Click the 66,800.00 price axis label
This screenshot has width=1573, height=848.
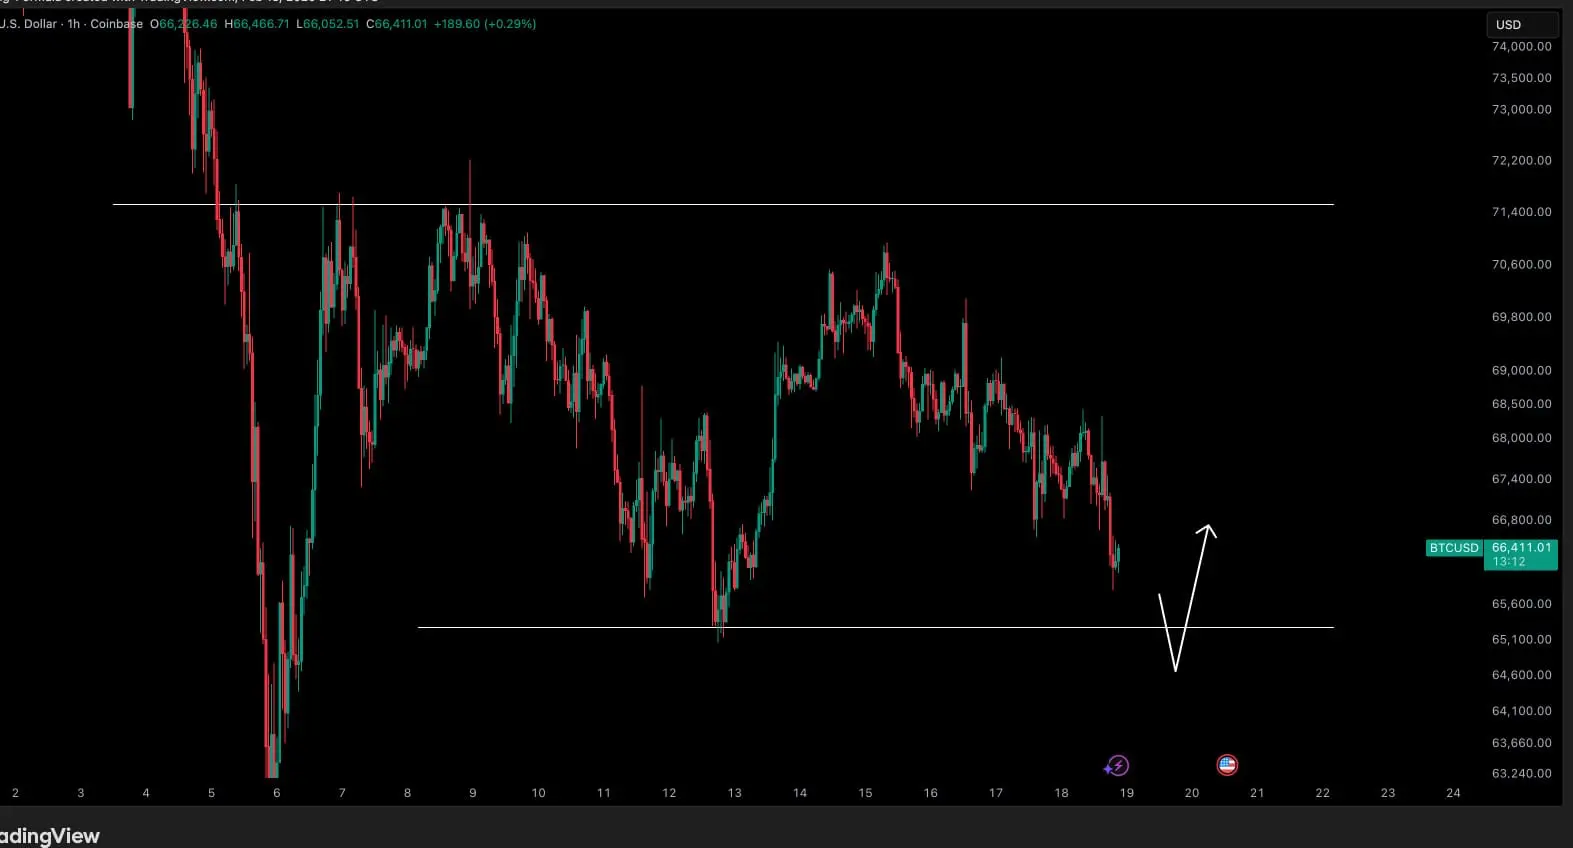coord(1521,520)
